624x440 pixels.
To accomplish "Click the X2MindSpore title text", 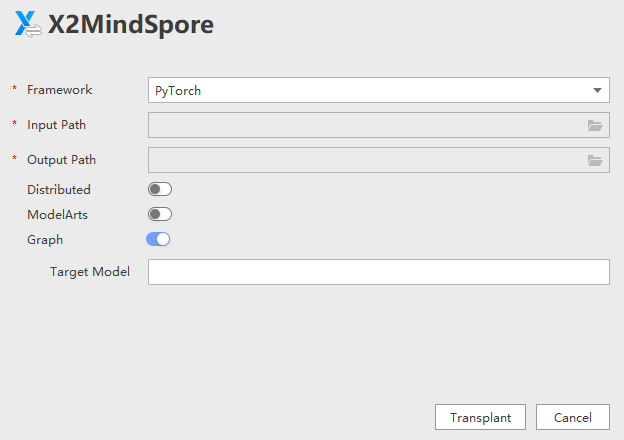I will (x=131, y=25).
